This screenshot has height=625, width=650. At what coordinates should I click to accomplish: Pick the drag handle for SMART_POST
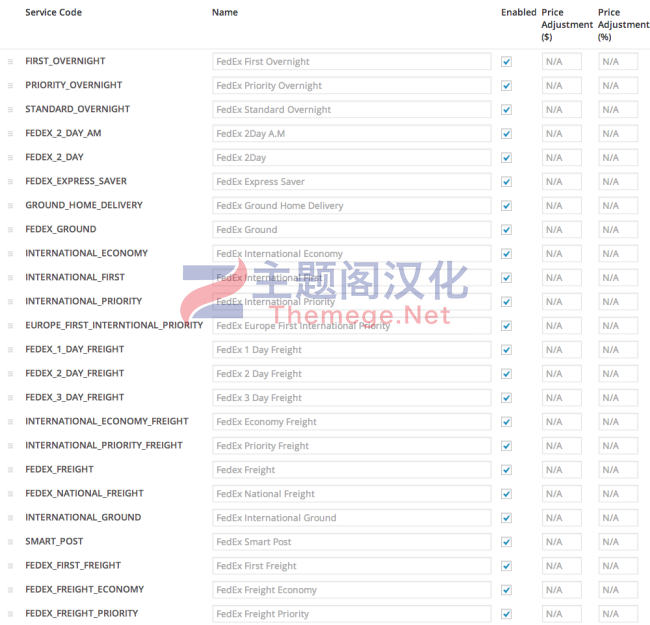point(10,543)
